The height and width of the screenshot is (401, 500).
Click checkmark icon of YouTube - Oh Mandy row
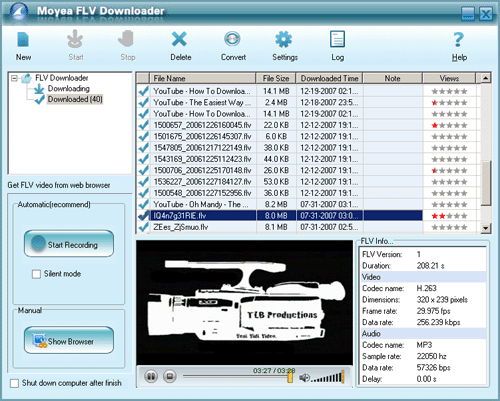(144, 204)
